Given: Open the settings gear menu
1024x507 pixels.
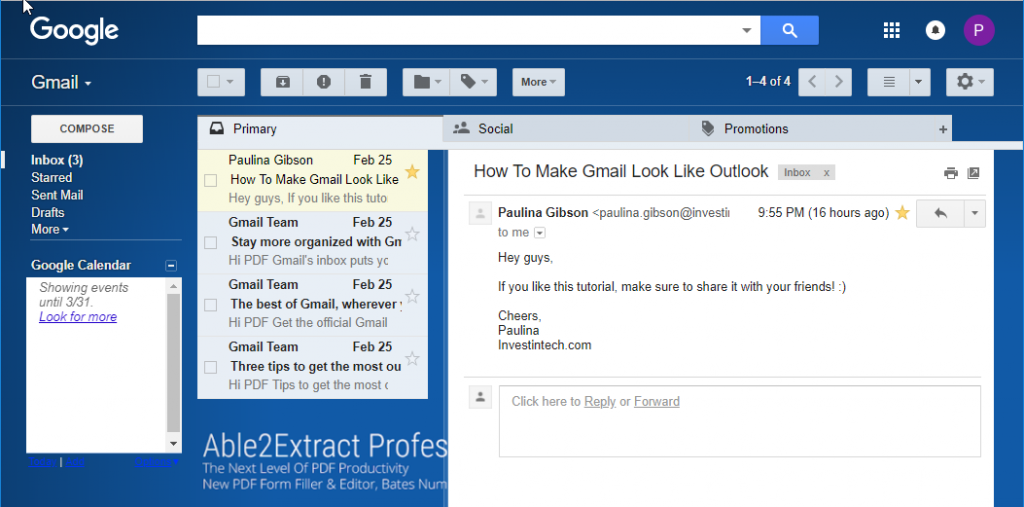Looking at the screenshot, I should pyautogui.click(x=970, y=82).
